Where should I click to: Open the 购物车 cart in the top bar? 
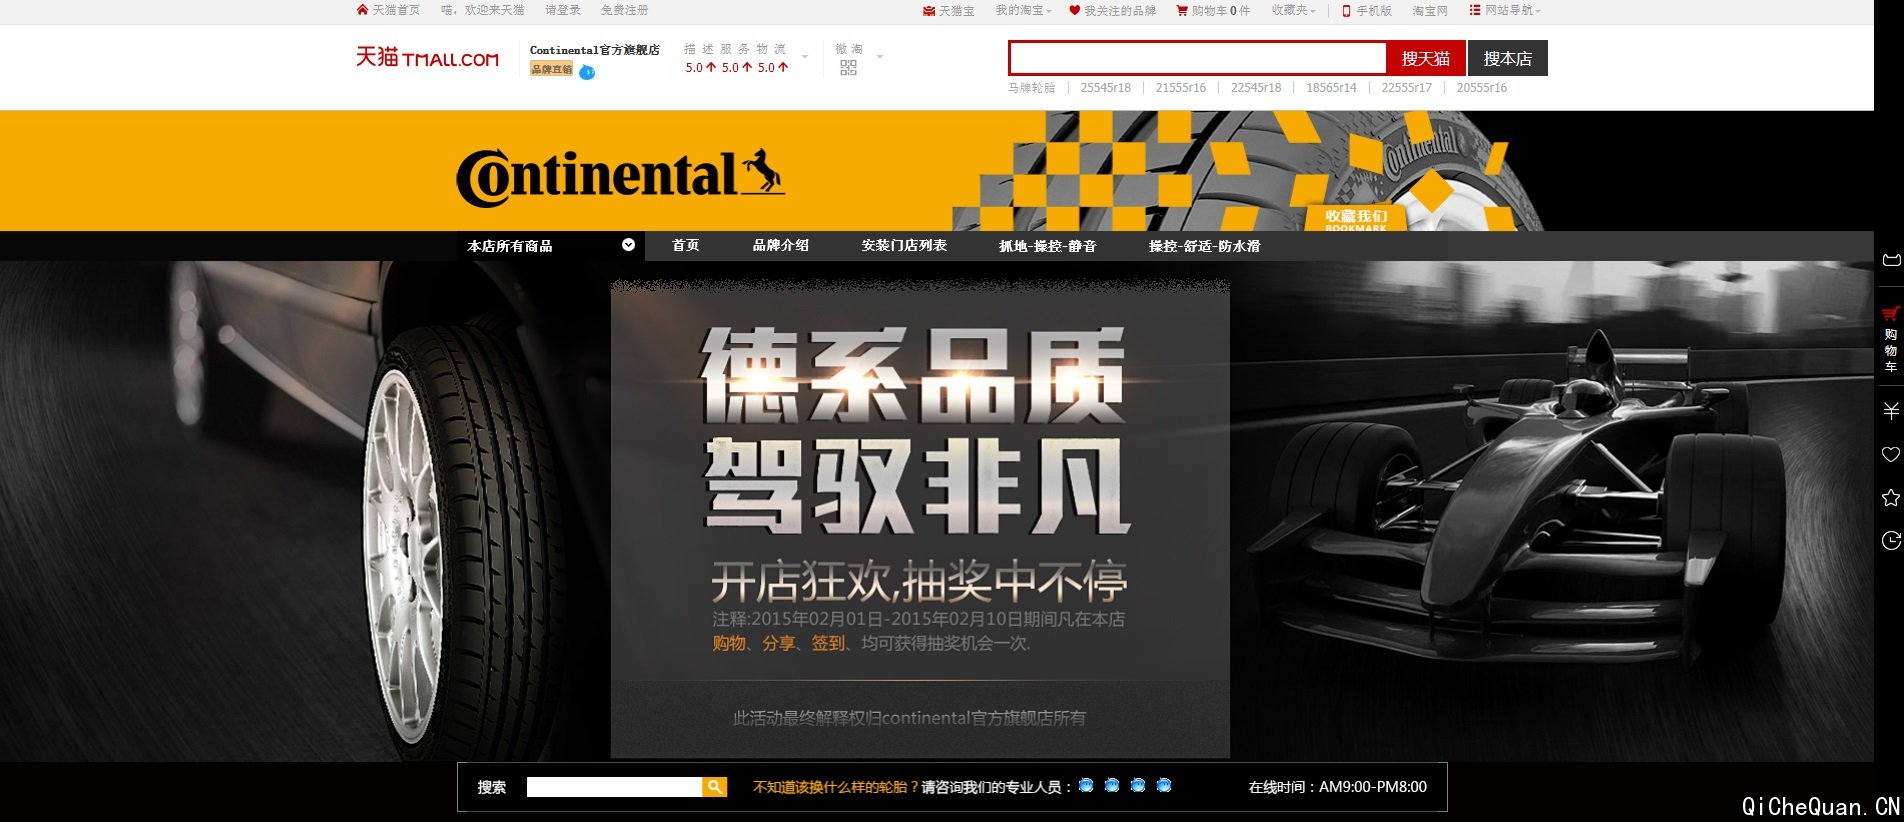coord(1213,10)
